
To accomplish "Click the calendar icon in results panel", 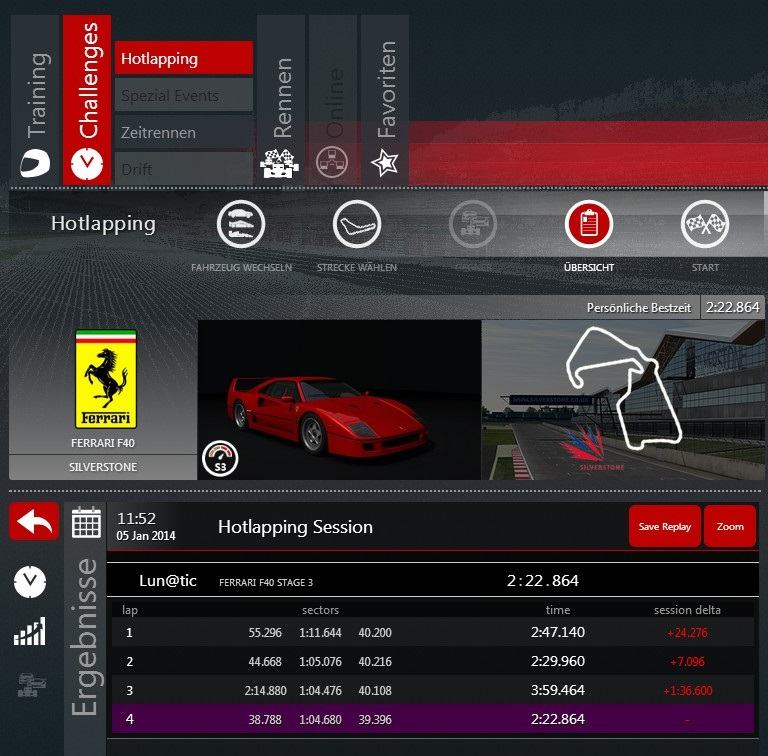I will tap(86, 522).
